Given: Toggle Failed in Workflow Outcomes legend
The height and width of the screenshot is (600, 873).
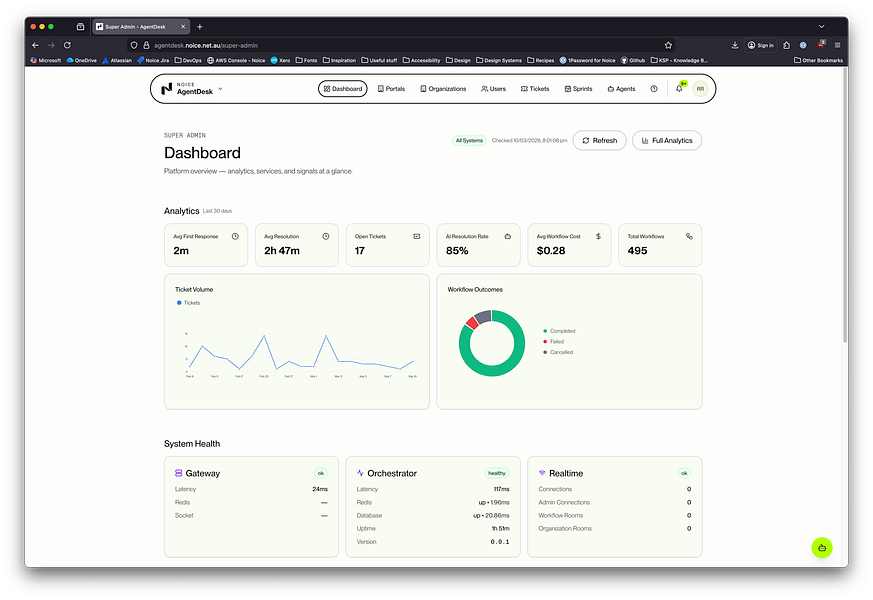Looking at the screenshot, I should click(x=554, y=341).
